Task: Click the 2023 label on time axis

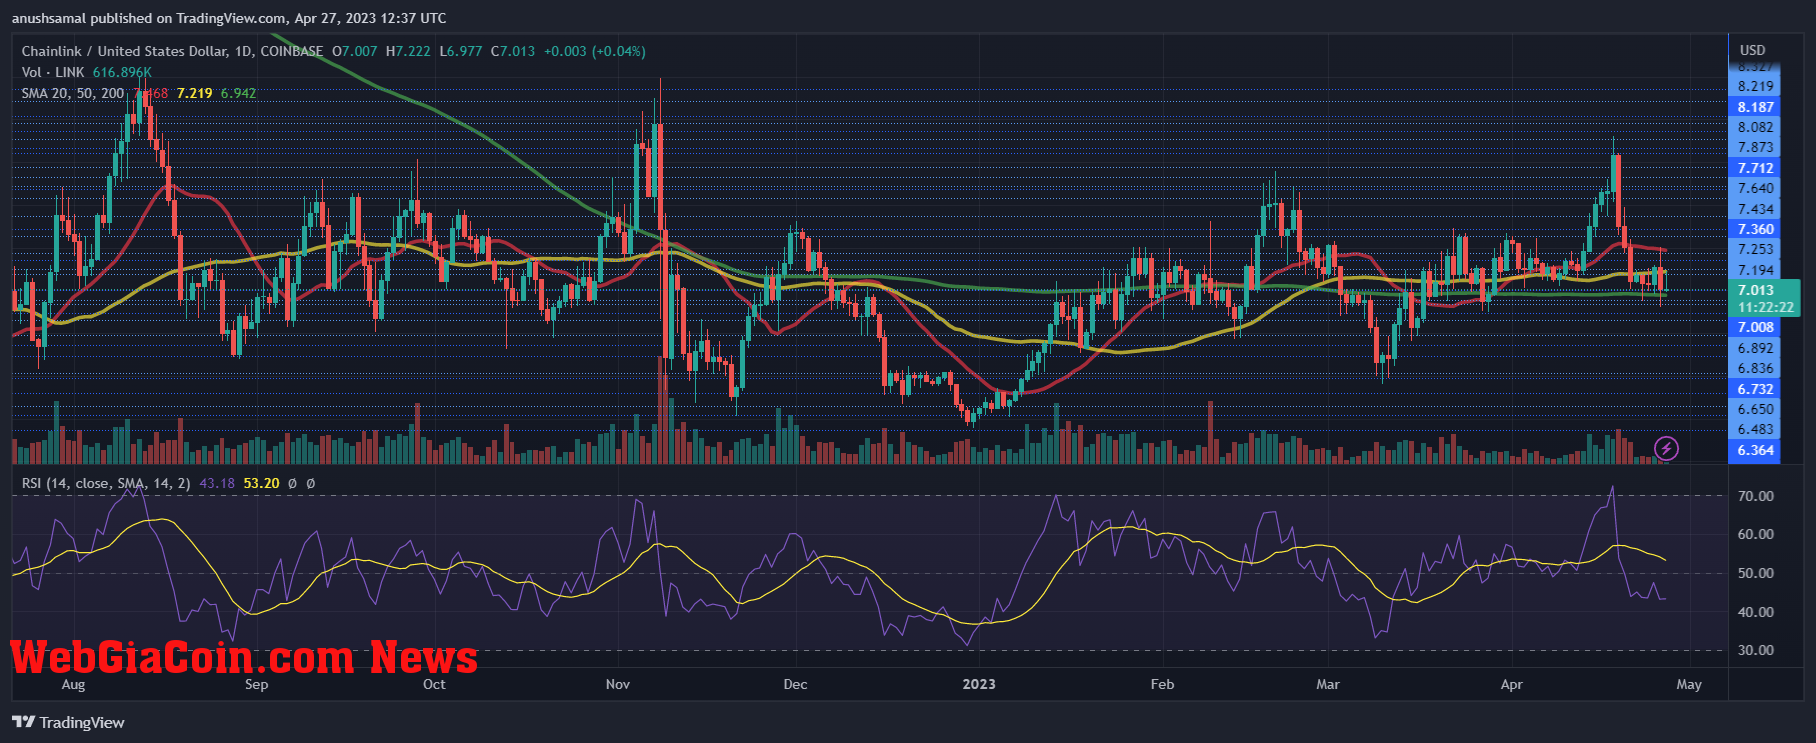Action: click(x=979, y=685)
